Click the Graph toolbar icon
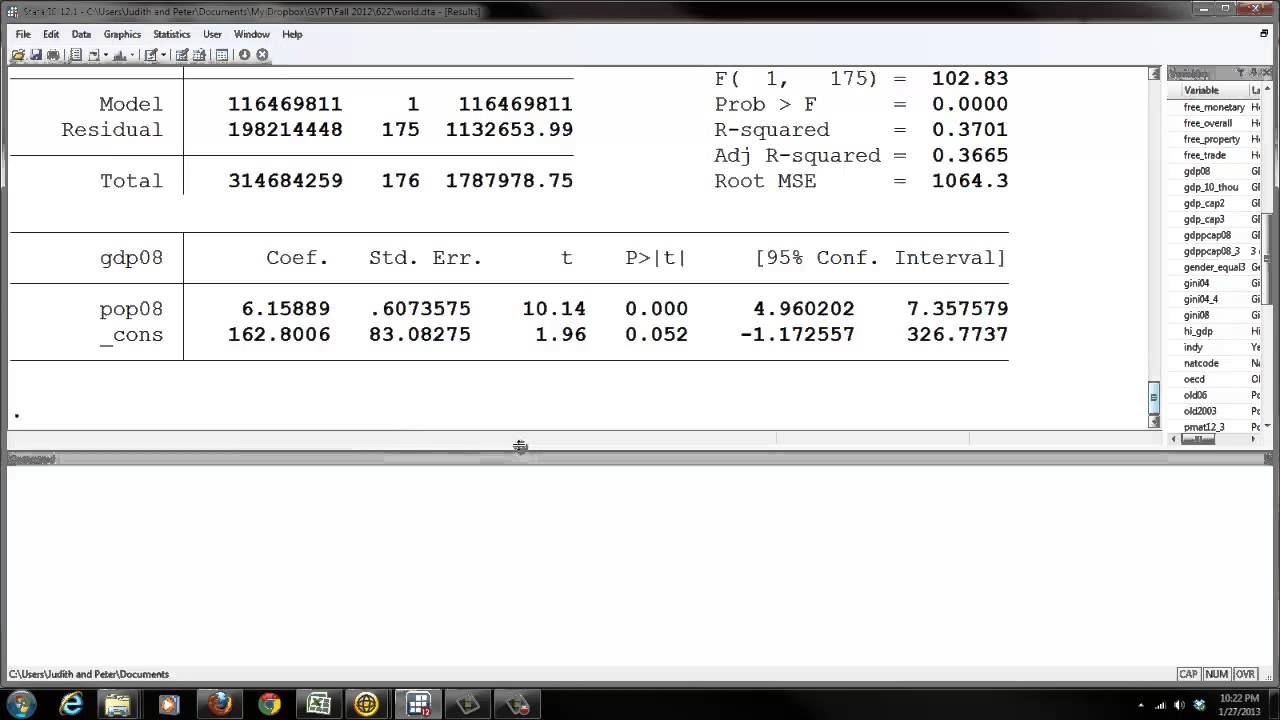Screen dimensions: 1280x720 (x=120, y=55)
